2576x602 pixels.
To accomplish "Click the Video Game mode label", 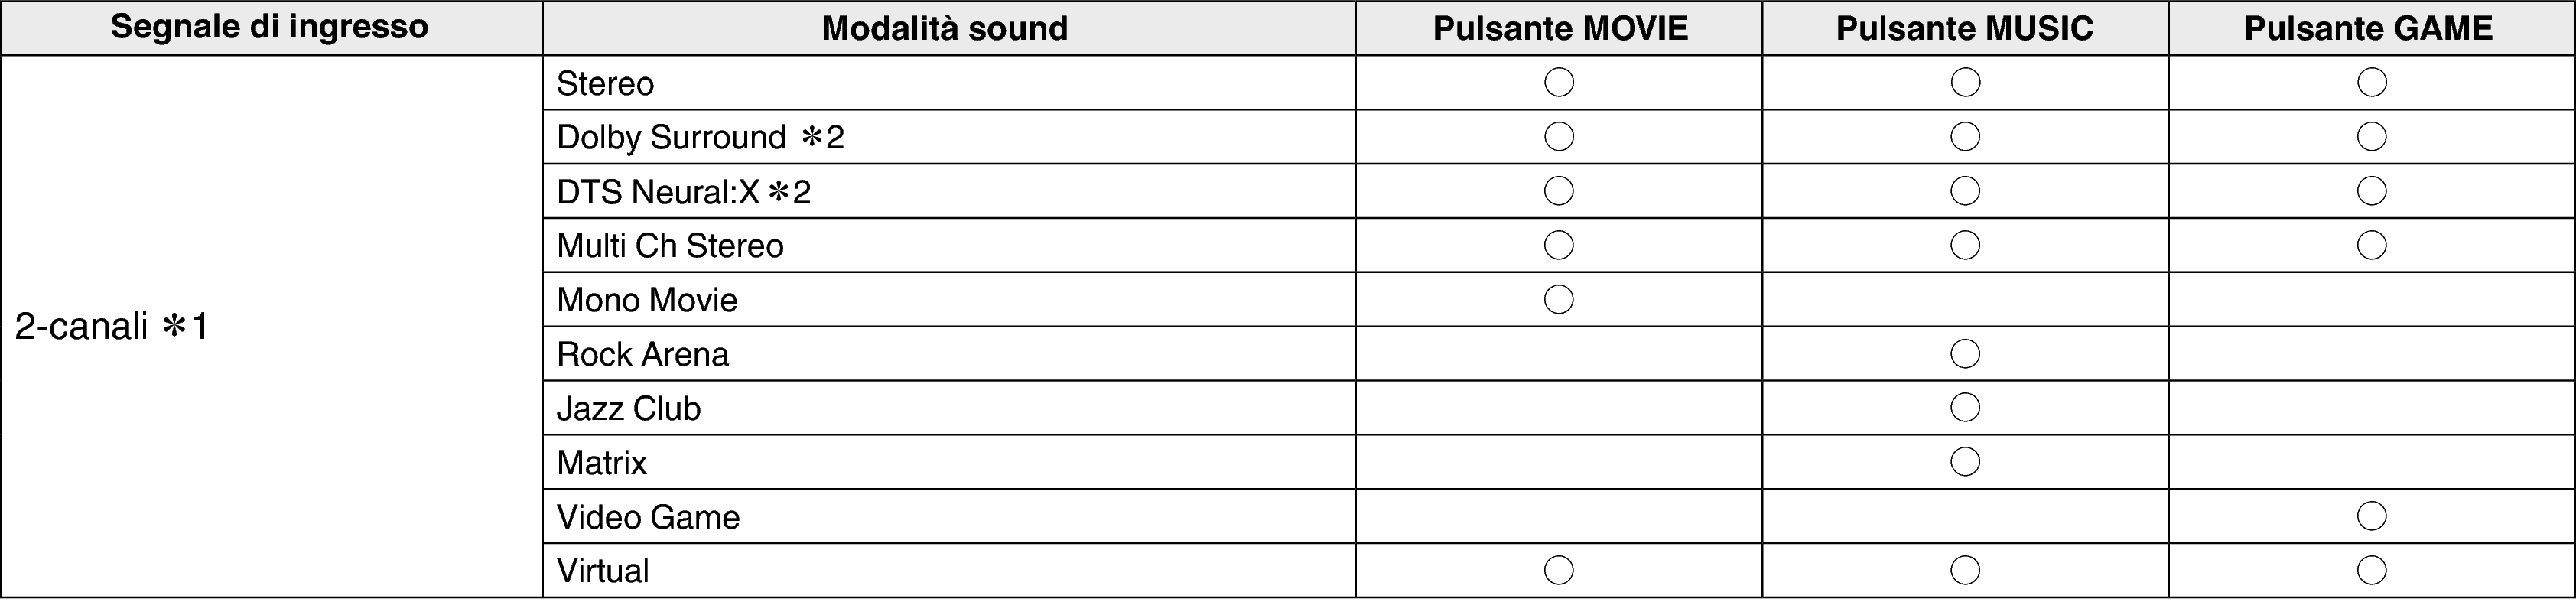I will tap(648, 517).
